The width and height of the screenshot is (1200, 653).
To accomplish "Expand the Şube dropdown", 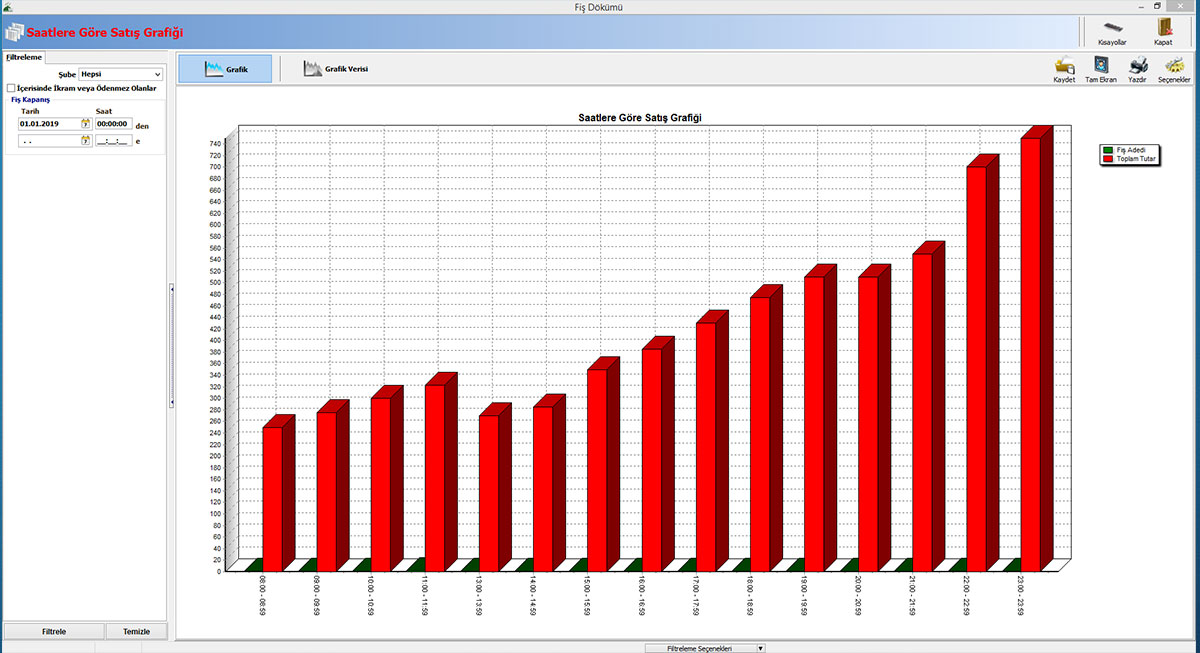I will 158,74.
